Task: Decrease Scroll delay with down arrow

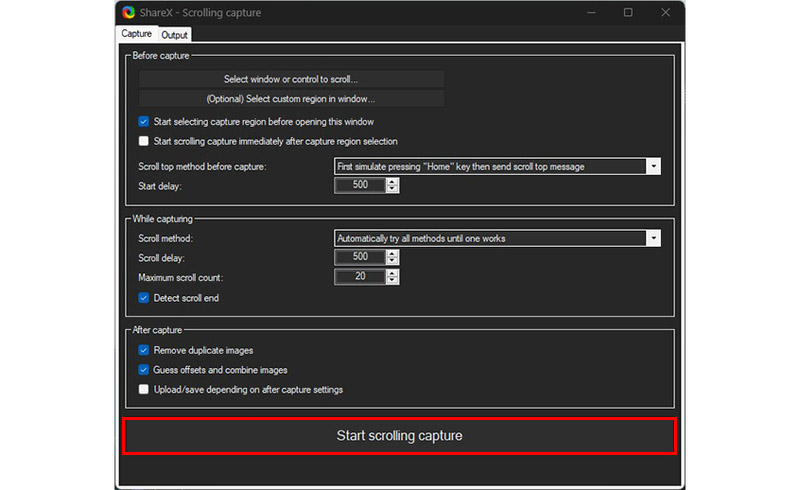Action: tap(392, 260)
